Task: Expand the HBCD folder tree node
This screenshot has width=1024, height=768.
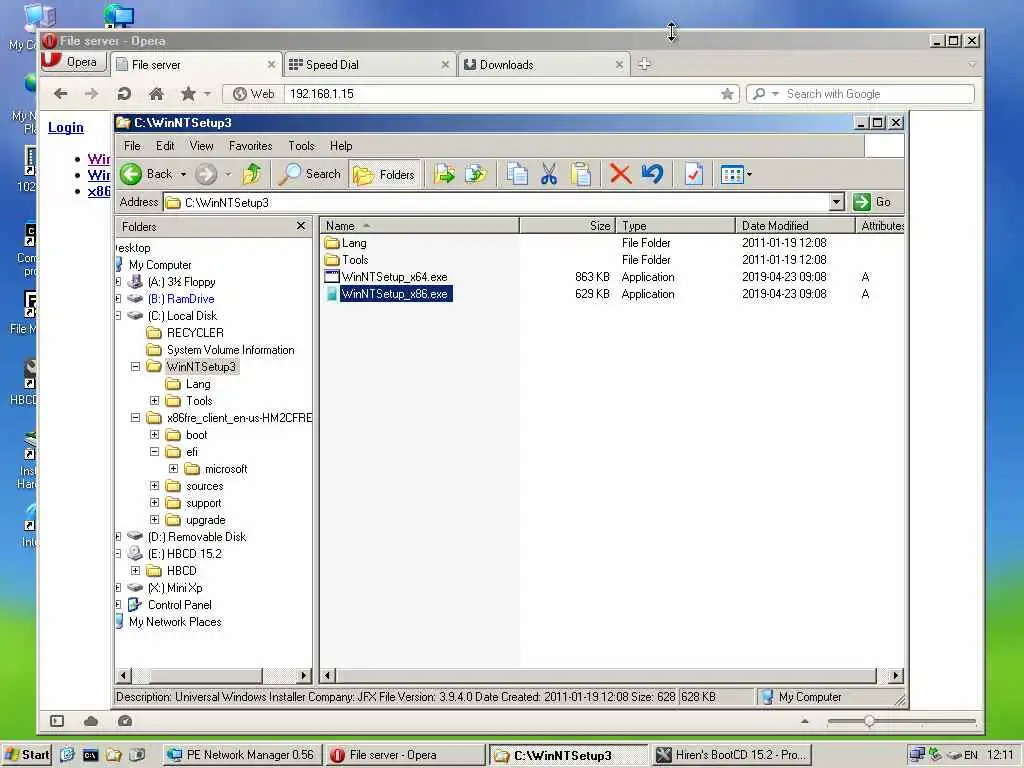Action: (x=135, y=571)
